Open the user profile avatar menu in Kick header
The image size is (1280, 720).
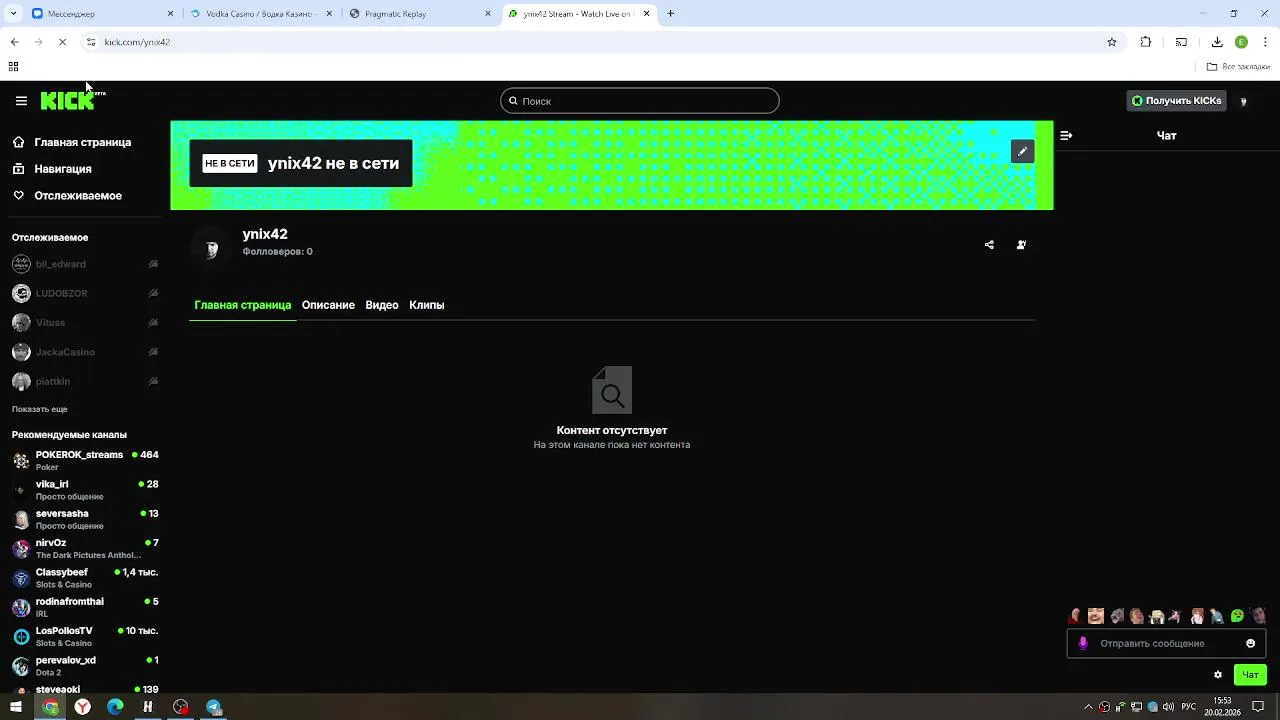1243,101
